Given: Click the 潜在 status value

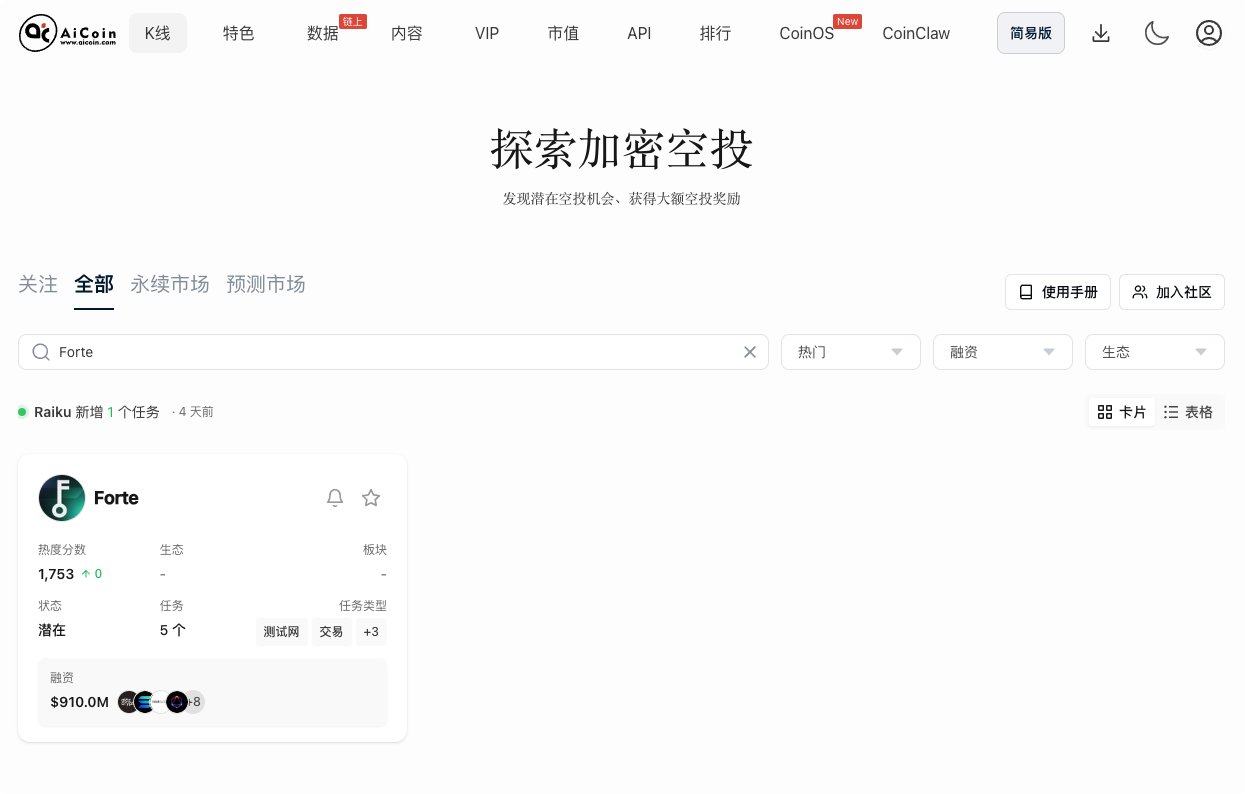Looking at the screenshot, I should [x=52, y=631].
